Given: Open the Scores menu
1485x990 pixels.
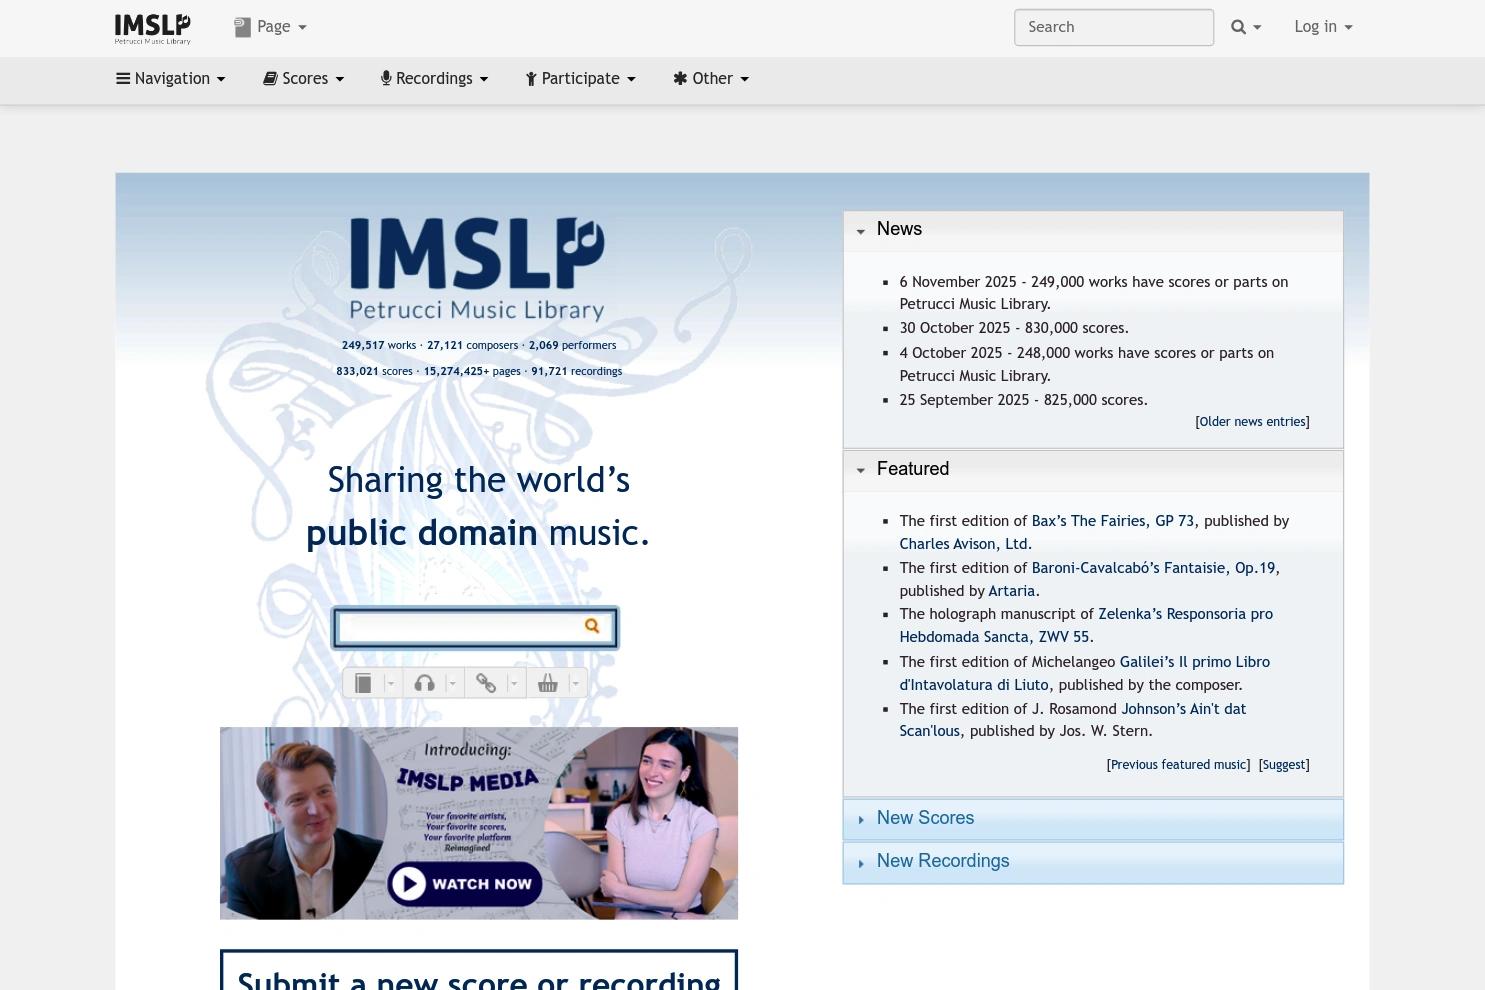Looking at the screenshot, I should tap(303, 79).
